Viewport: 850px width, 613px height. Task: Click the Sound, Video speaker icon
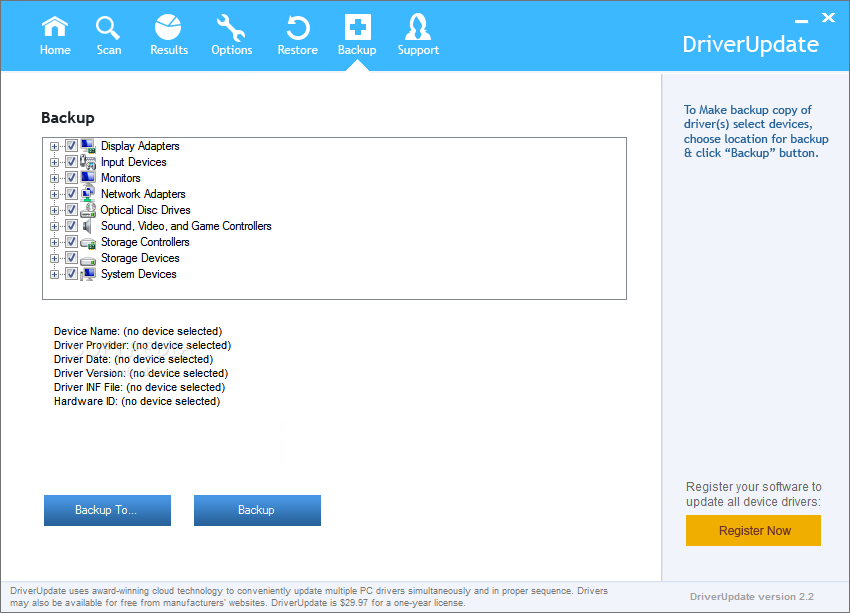point(87,225)
